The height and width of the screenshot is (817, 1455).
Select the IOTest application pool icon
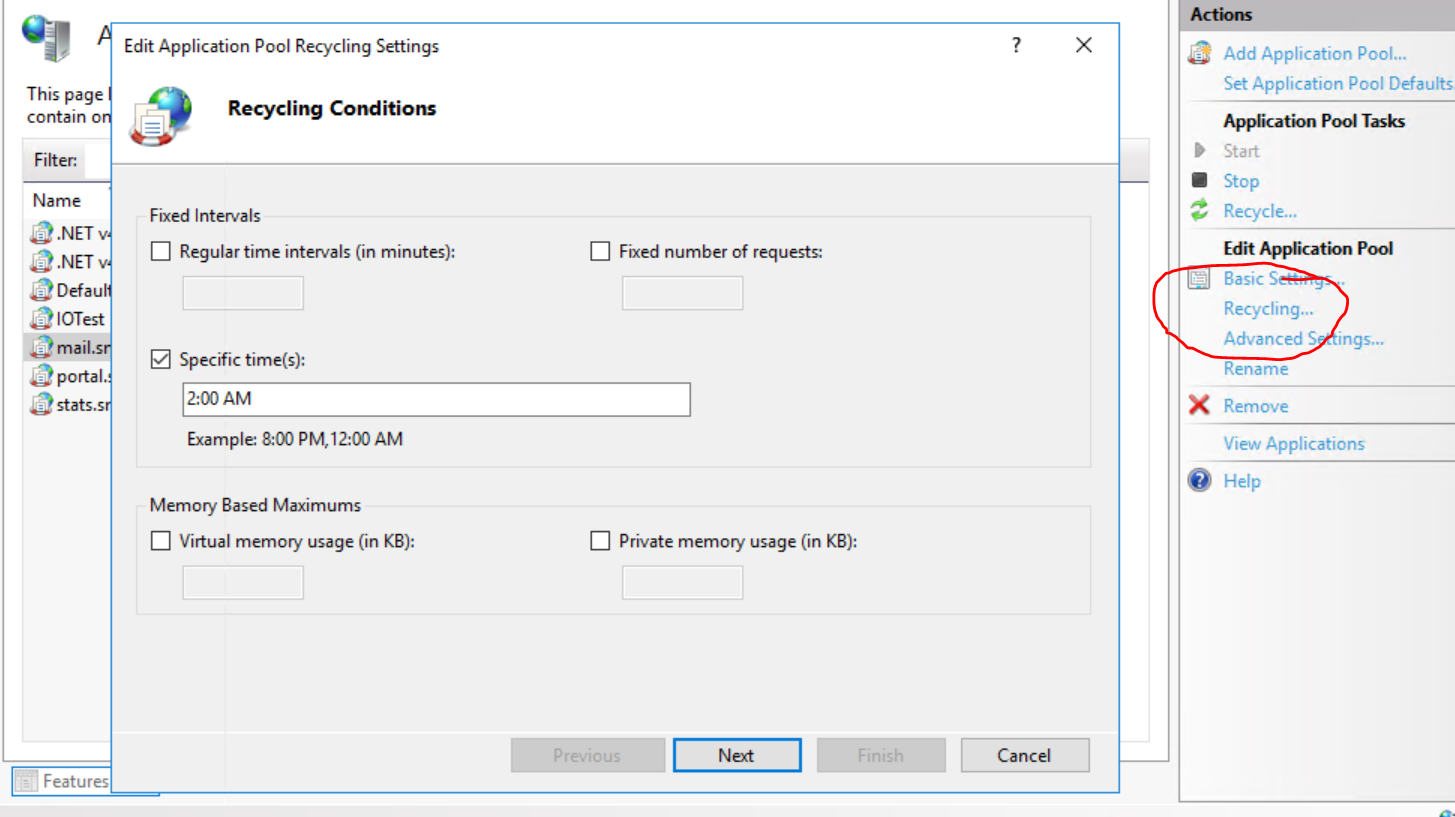tap(41, 319)
